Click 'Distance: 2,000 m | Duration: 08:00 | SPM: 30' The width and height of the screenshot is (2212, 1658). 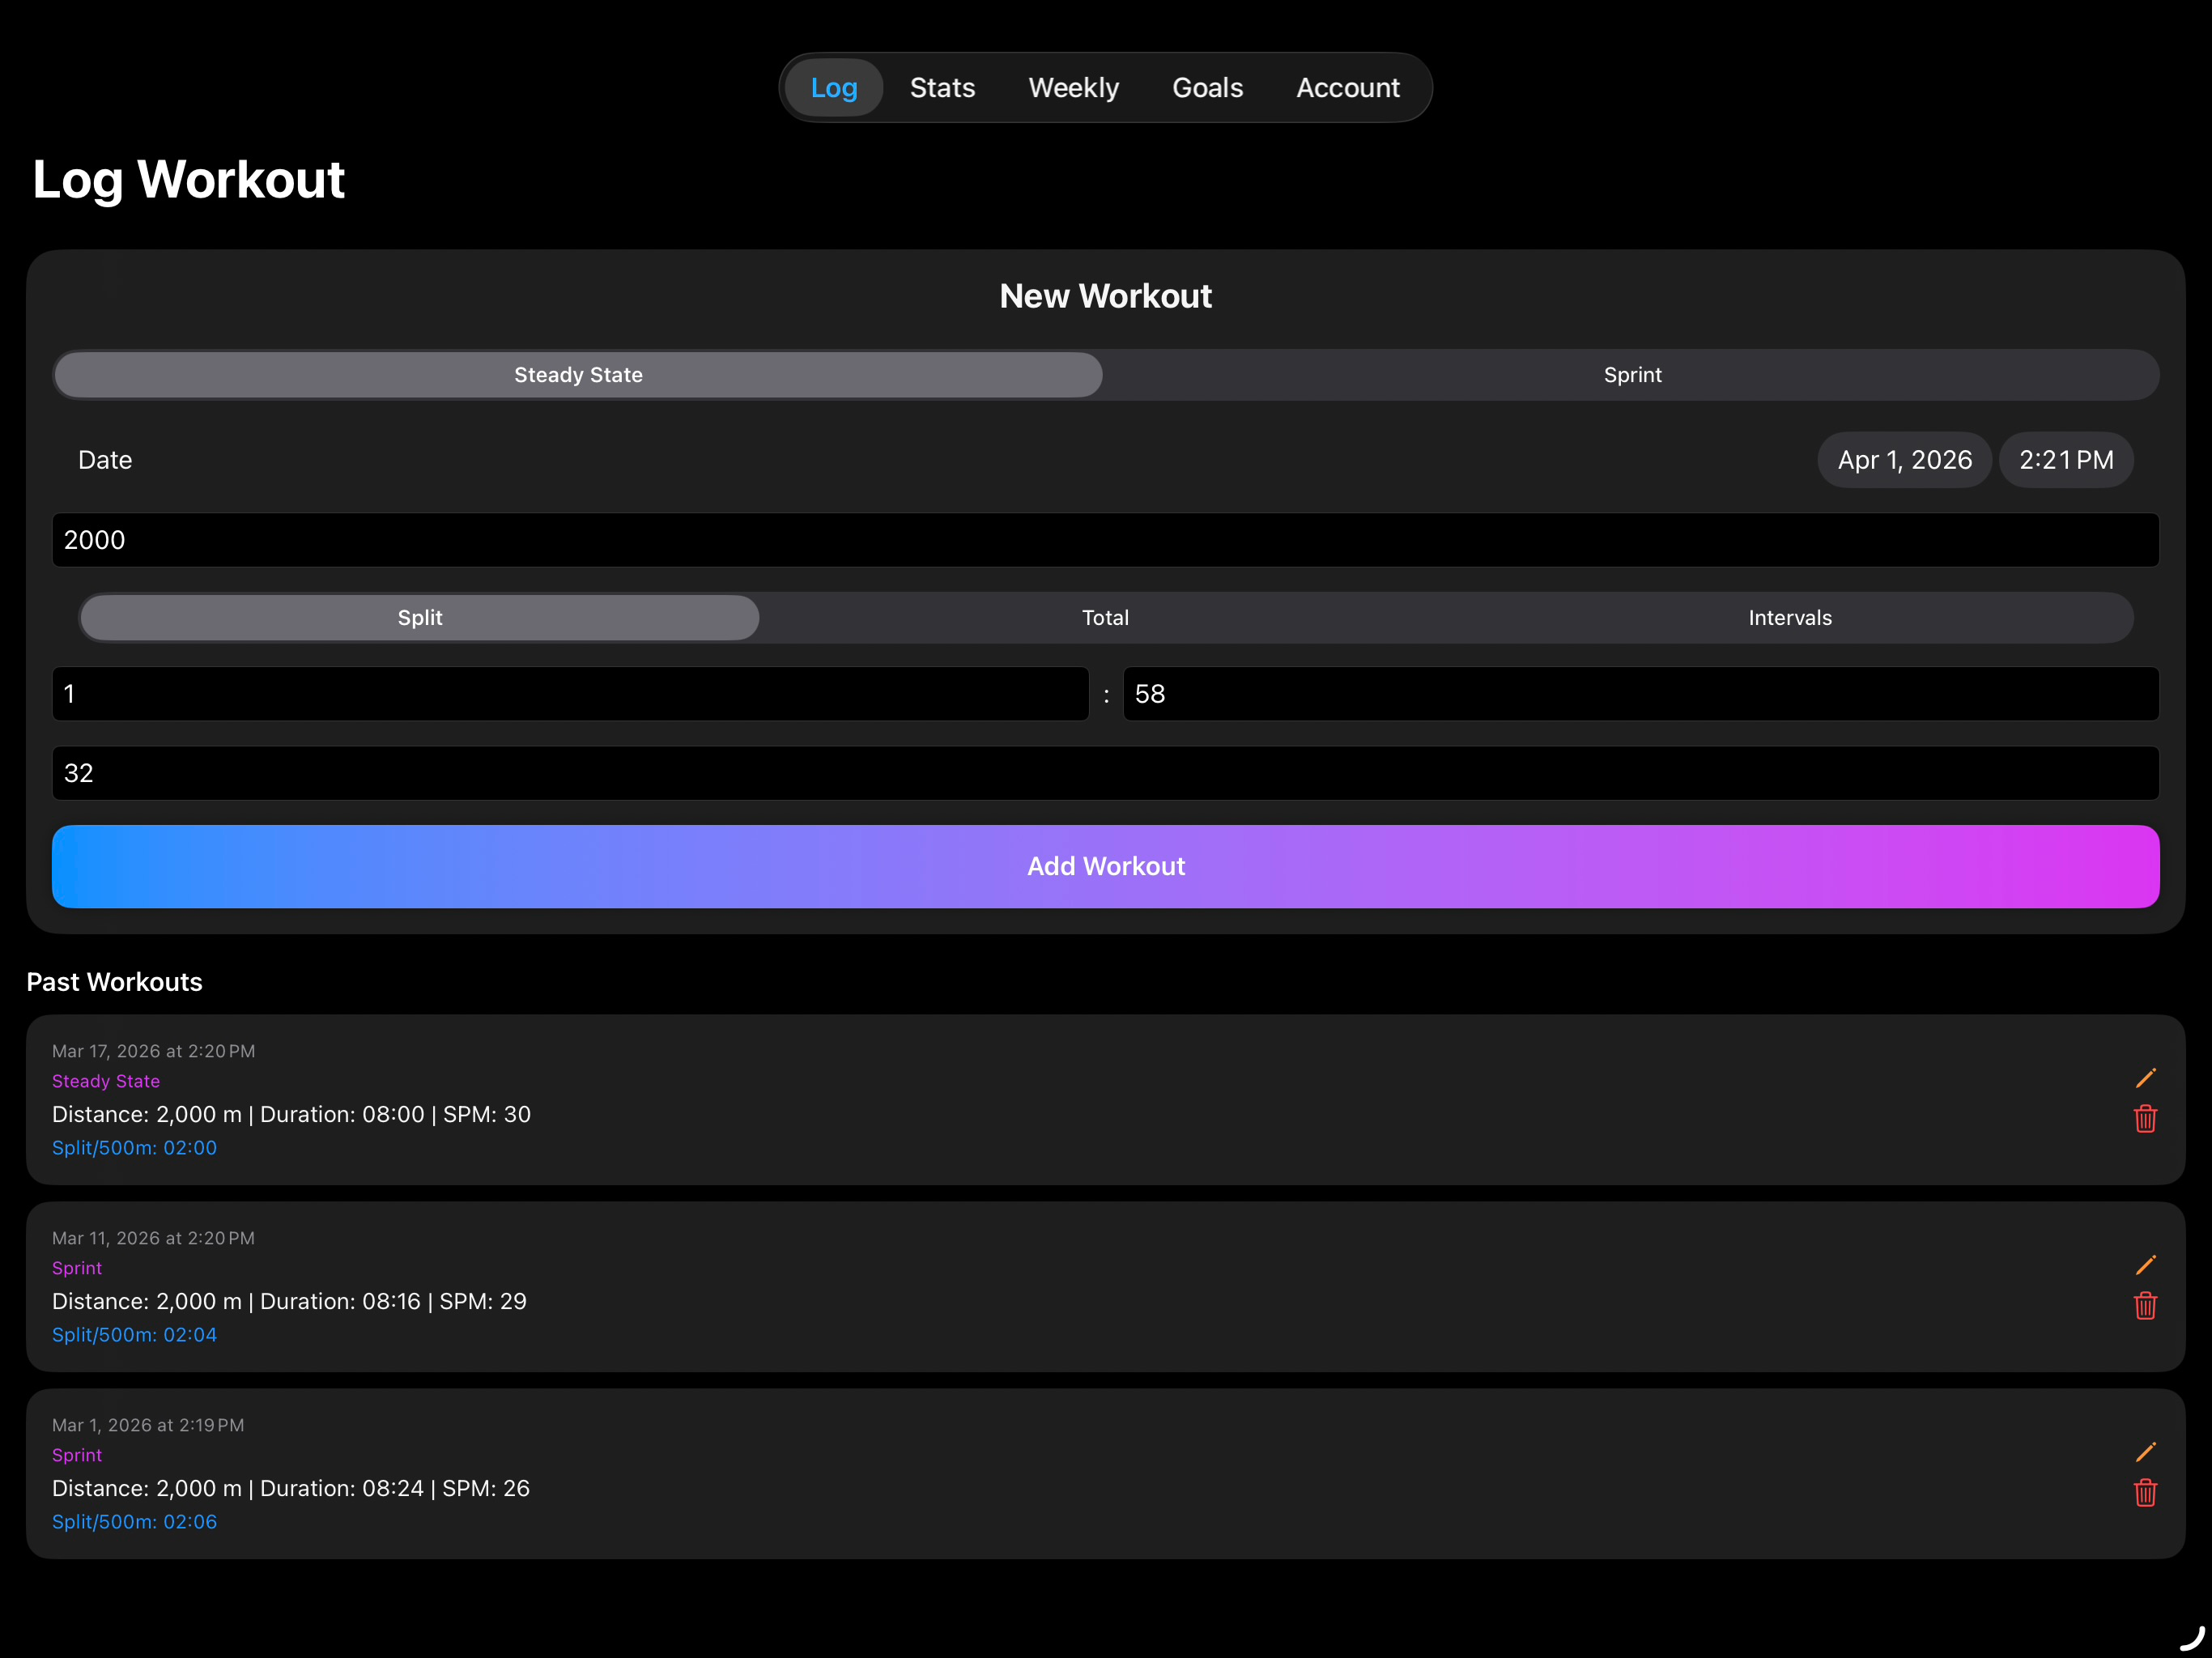[291, 1114]
